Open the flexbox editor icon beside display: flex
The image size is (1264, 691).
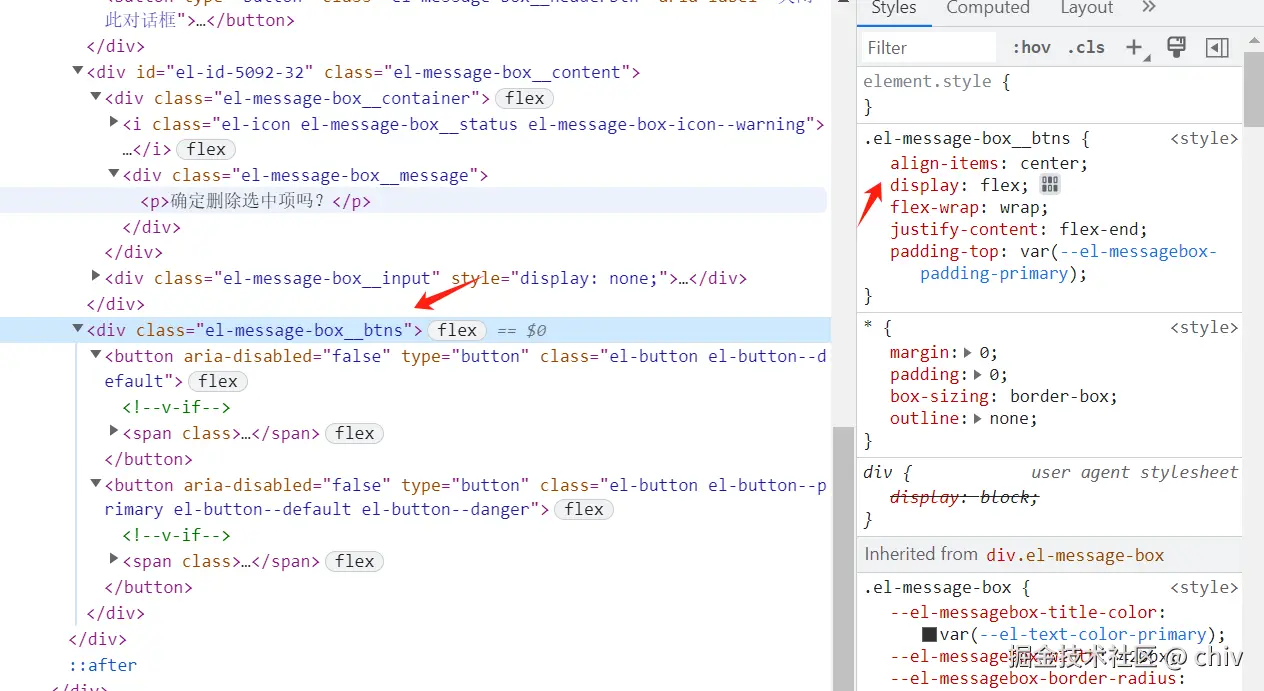coord(1049,185)
